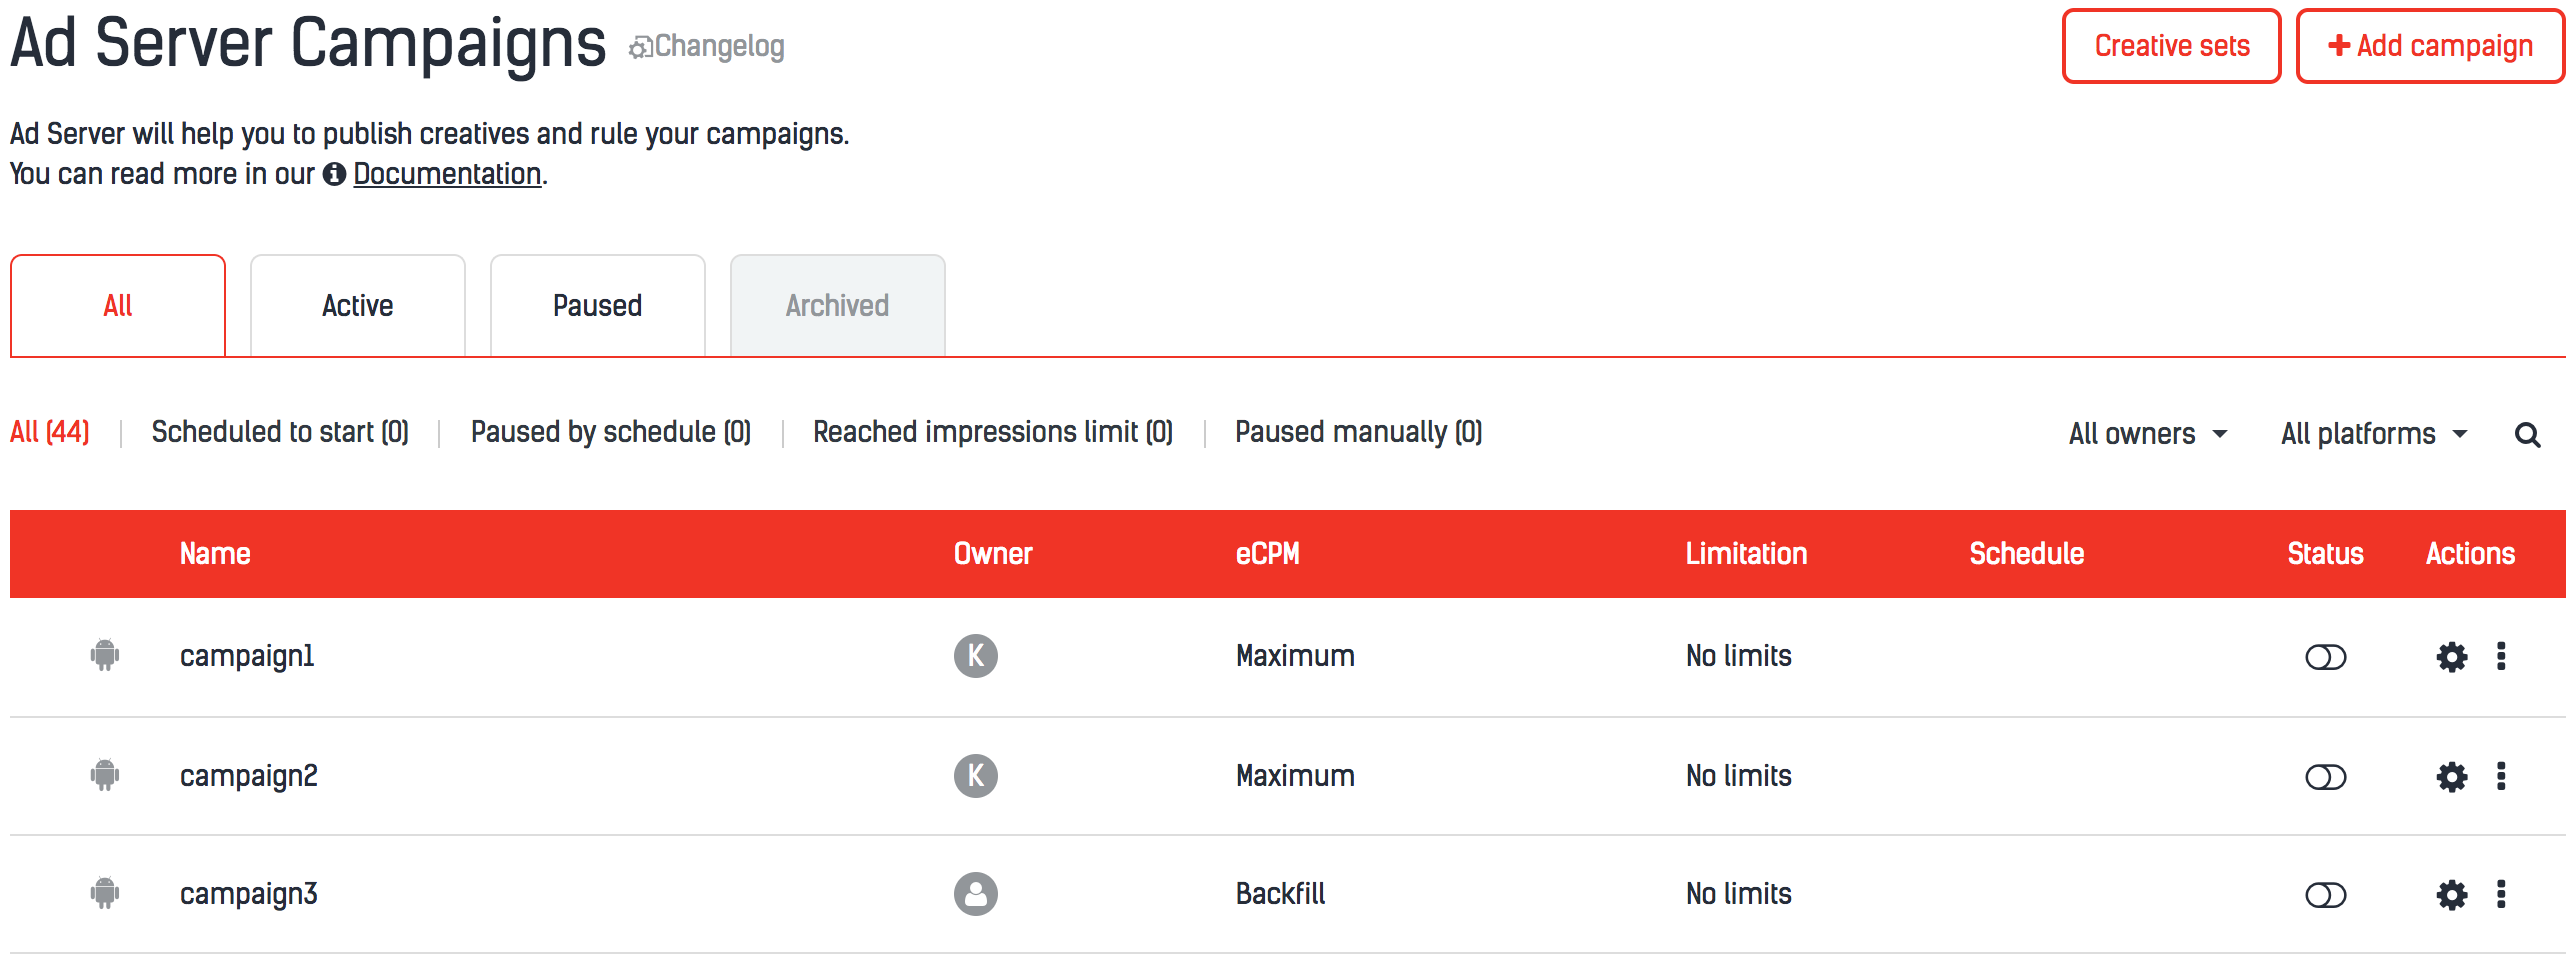Open settings gear for campaign3
The height and width of the screenshot is (960, 2574).
pos(2450,895)
